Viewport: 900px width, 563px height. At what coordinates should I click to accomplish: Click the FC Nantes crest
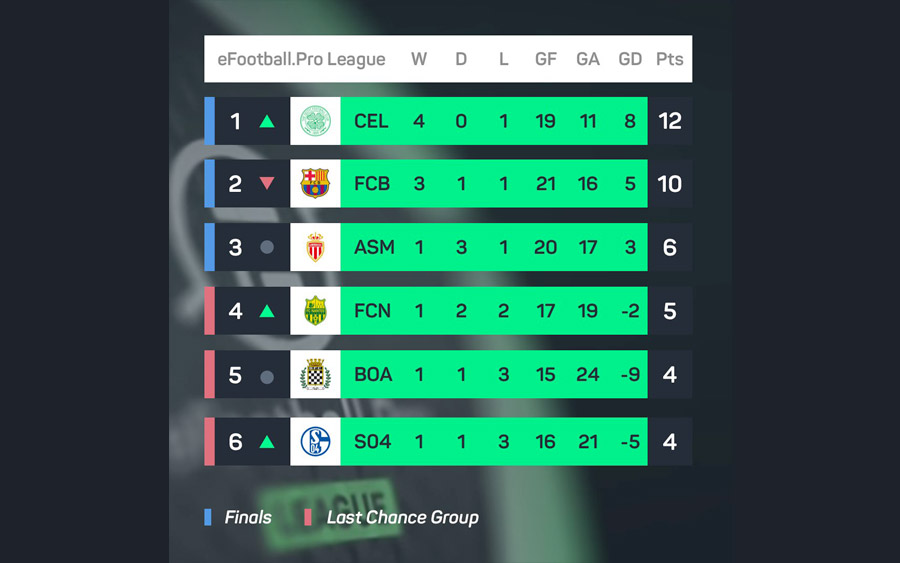pos(315,310)
